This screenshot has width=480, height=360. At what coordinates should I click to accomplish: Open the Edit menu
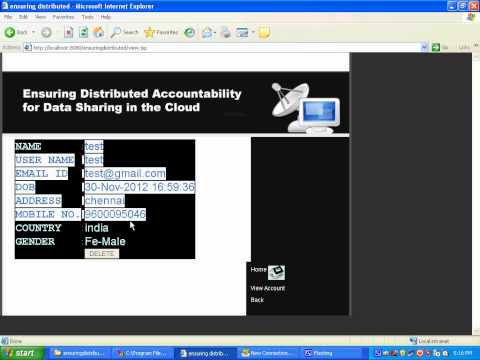(x=23, y=17)
